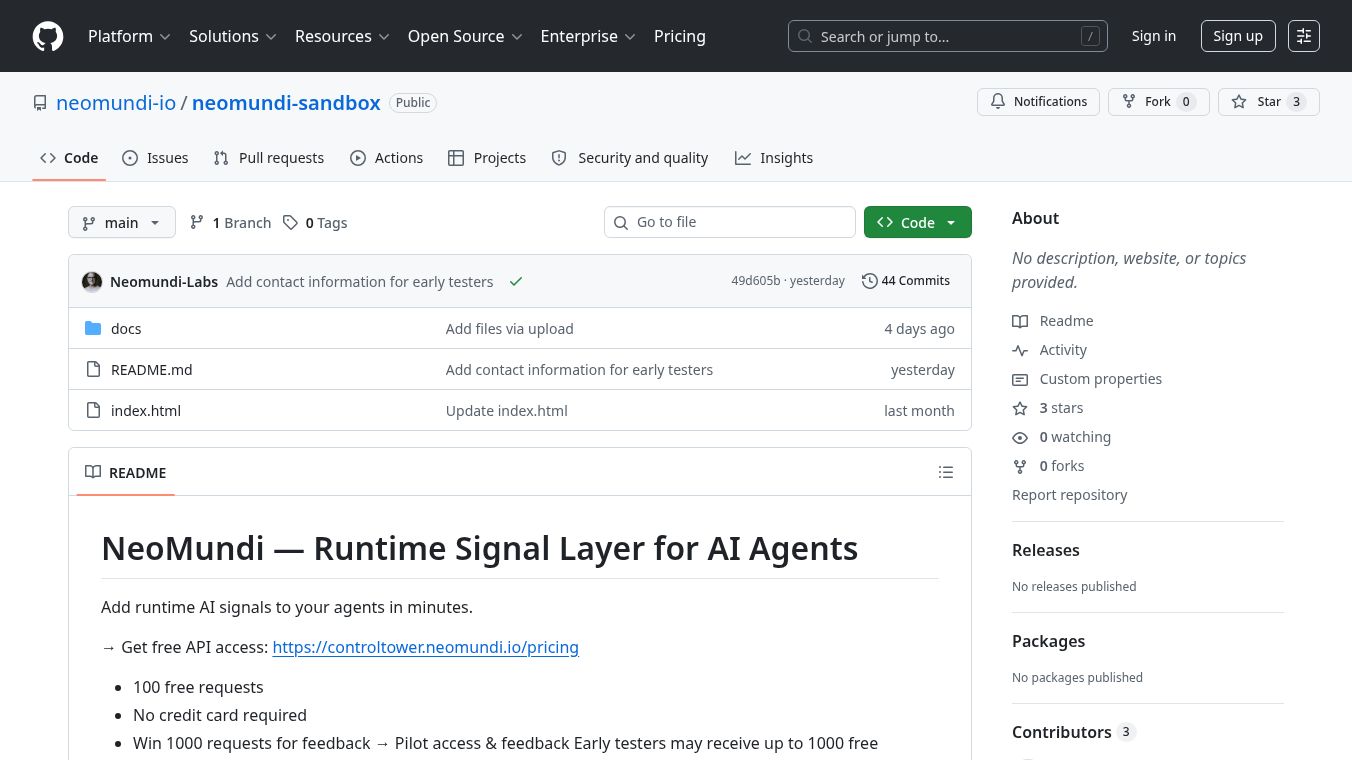Expand the Platform menu
Image resolution: width=1352 pixels, height=760 pixels.
click(129, 36)
